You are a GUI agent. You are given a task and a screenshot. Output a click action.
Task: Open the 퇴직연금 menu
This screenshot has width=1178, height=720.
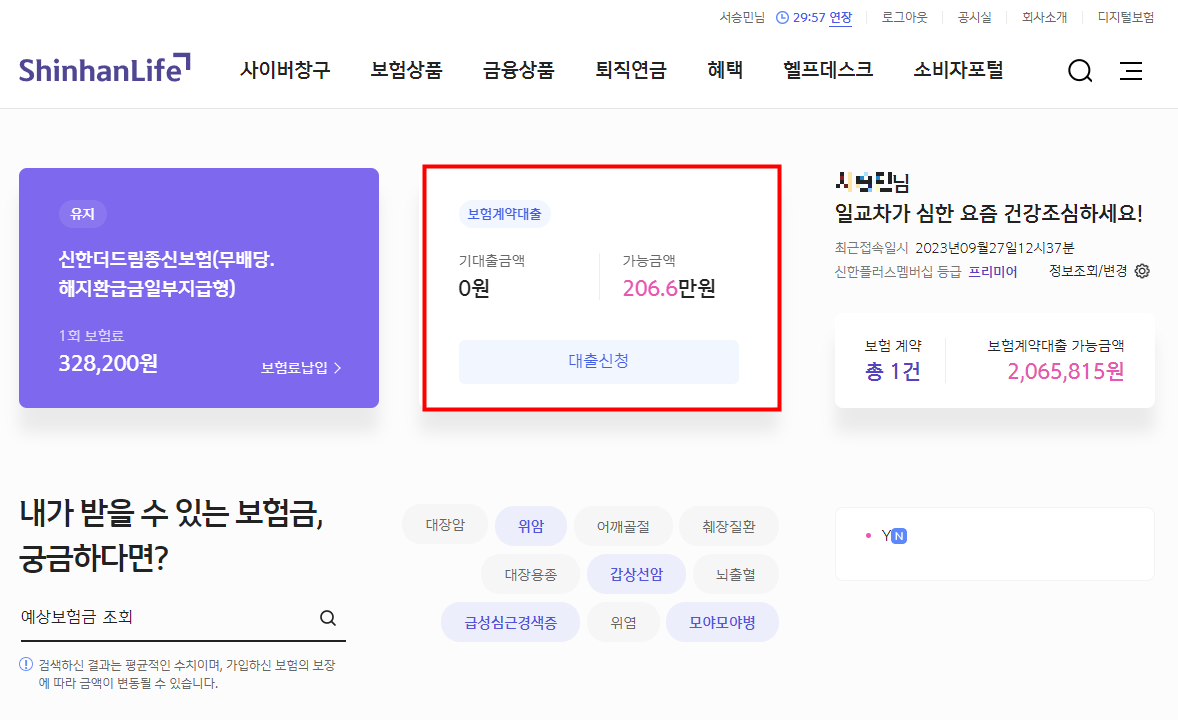[630, 70]
